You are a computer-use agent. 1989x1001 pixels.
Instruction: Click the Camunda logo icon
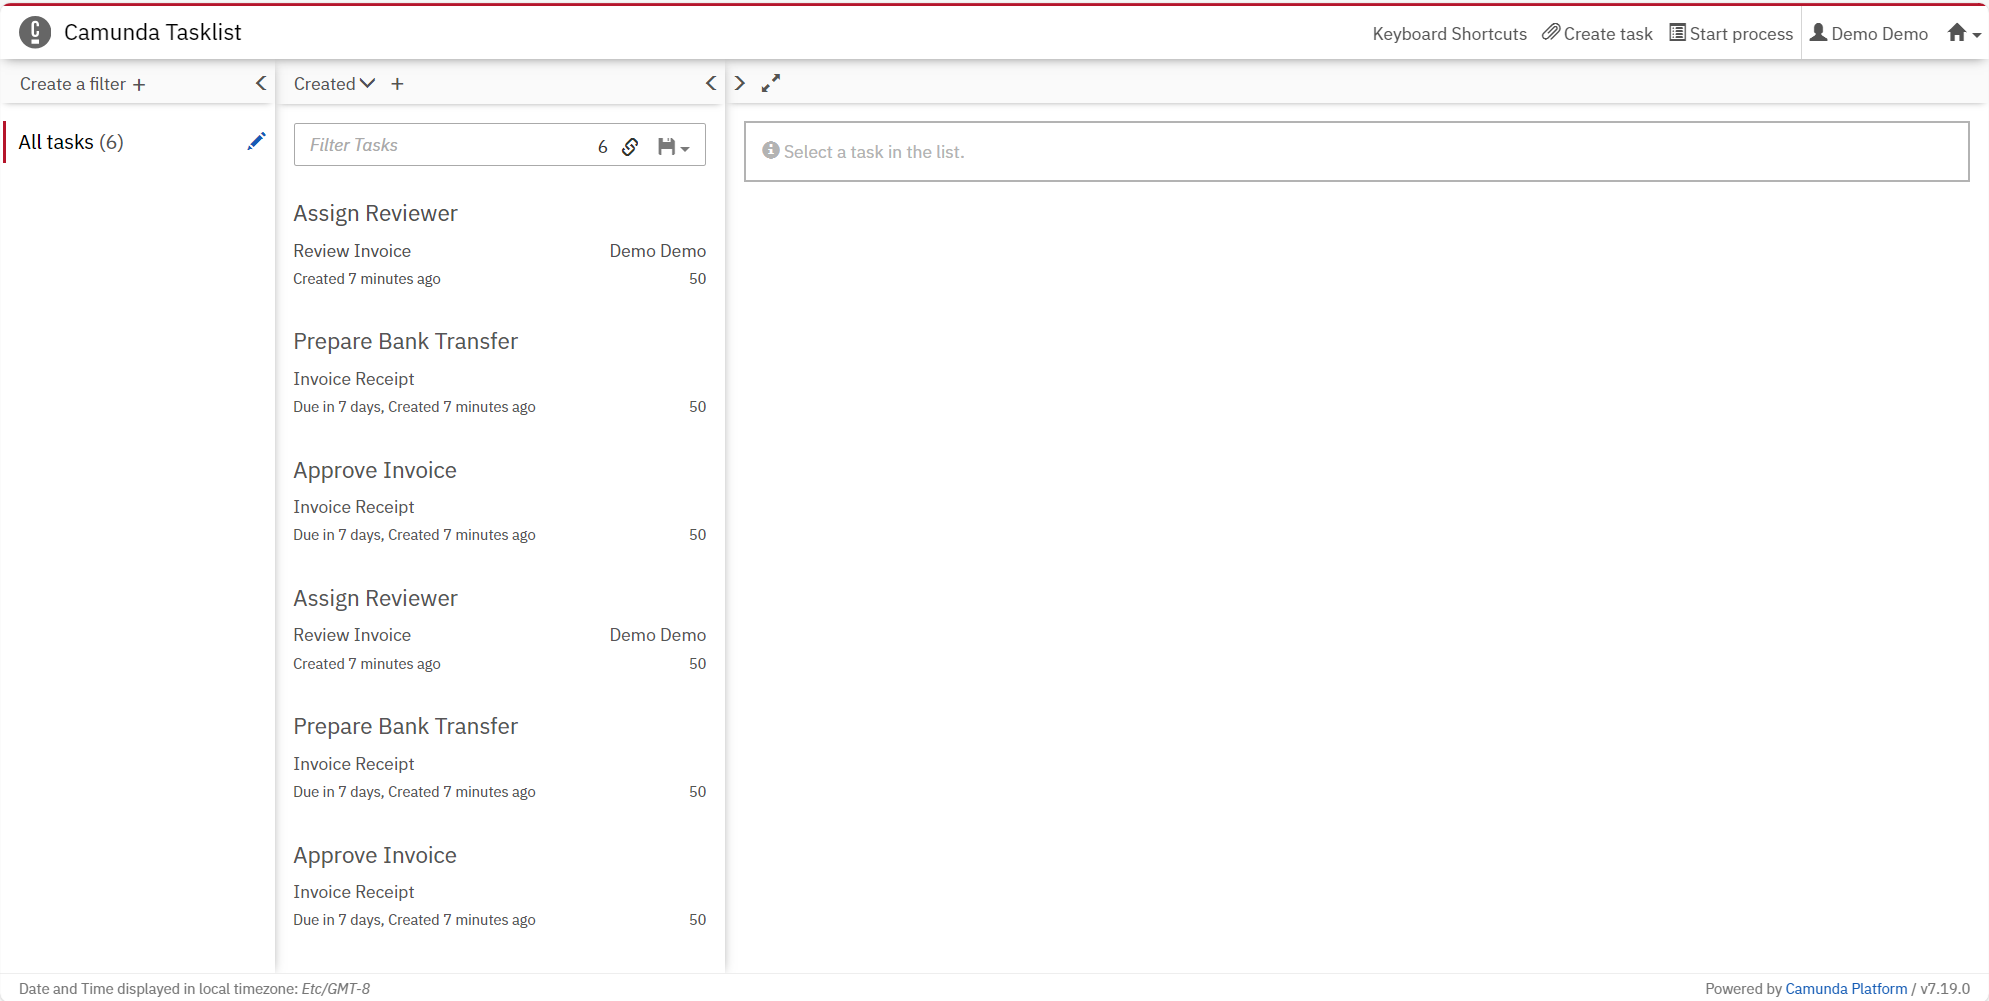tap(35, 33)
